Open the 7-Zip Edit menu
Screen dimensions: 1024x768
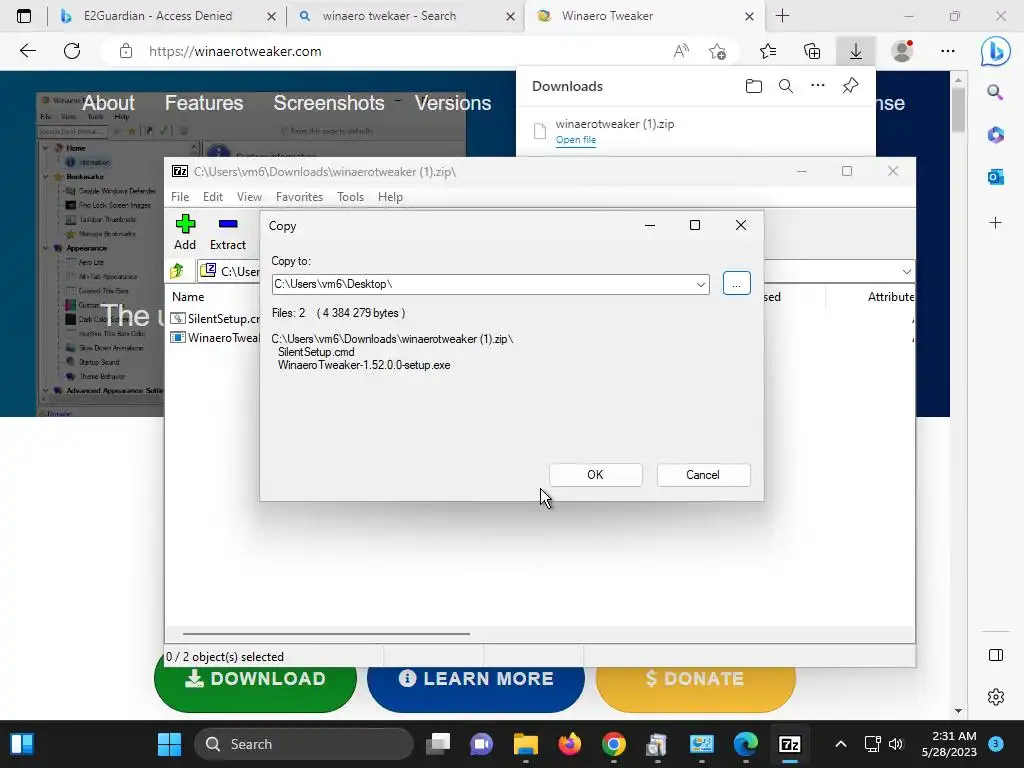(x=213, y=197)
